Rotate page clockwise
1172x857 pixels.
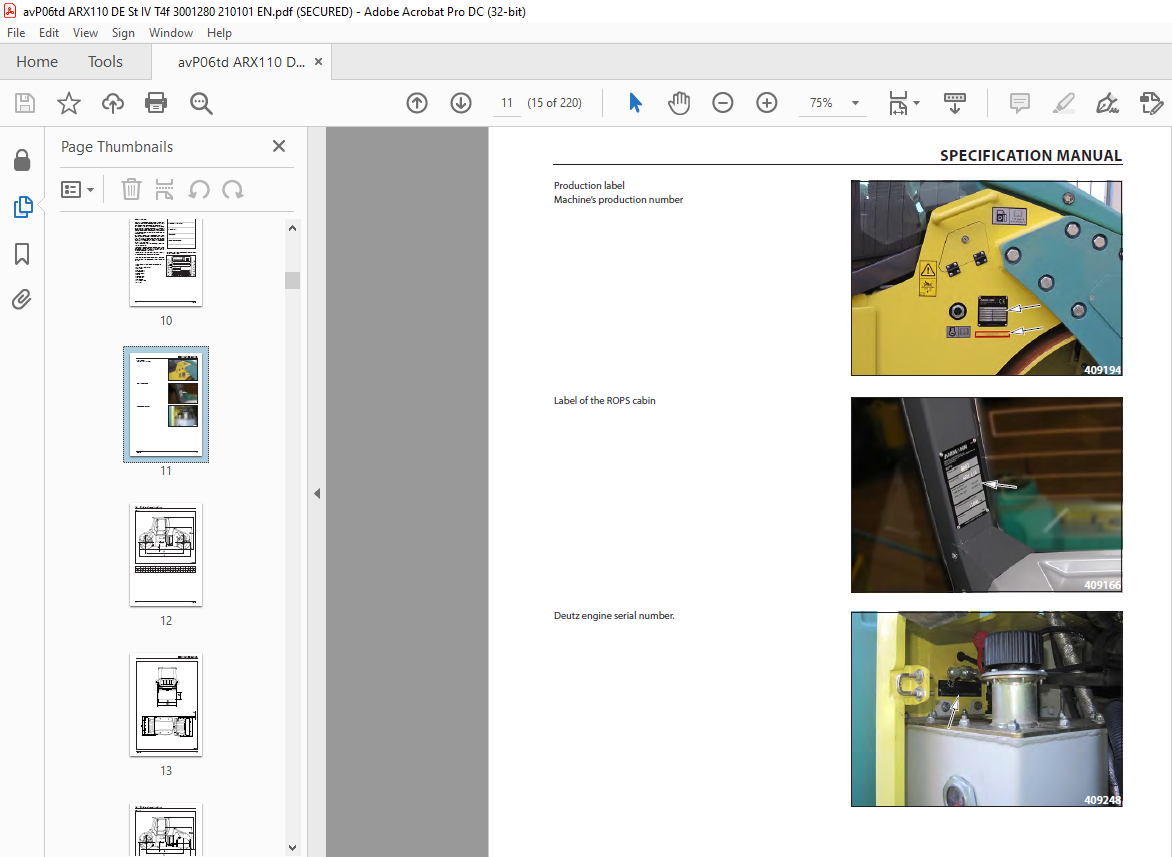232,190
